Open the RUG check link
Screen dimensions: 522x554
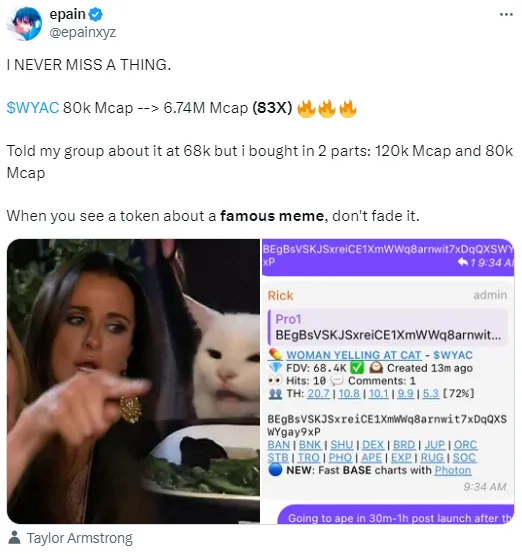point(432,458)
